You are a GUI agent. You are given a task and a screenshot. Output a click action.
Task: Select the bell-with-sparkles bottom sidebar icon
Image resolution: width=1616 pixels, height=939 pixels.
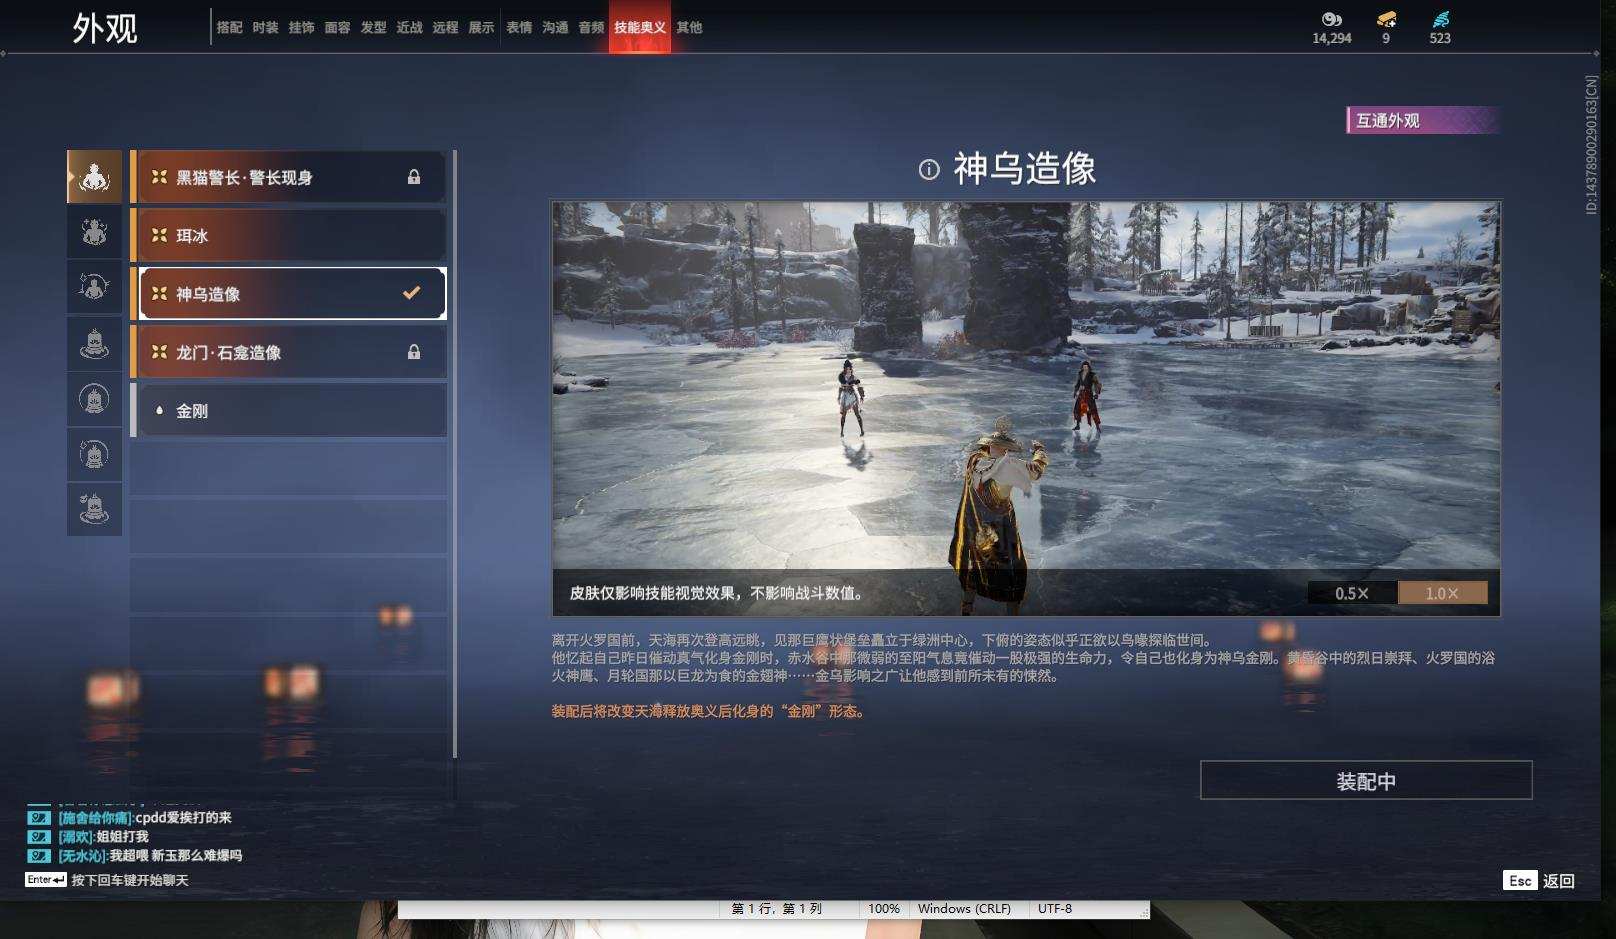pyautogui.click(x=94, y=510)
